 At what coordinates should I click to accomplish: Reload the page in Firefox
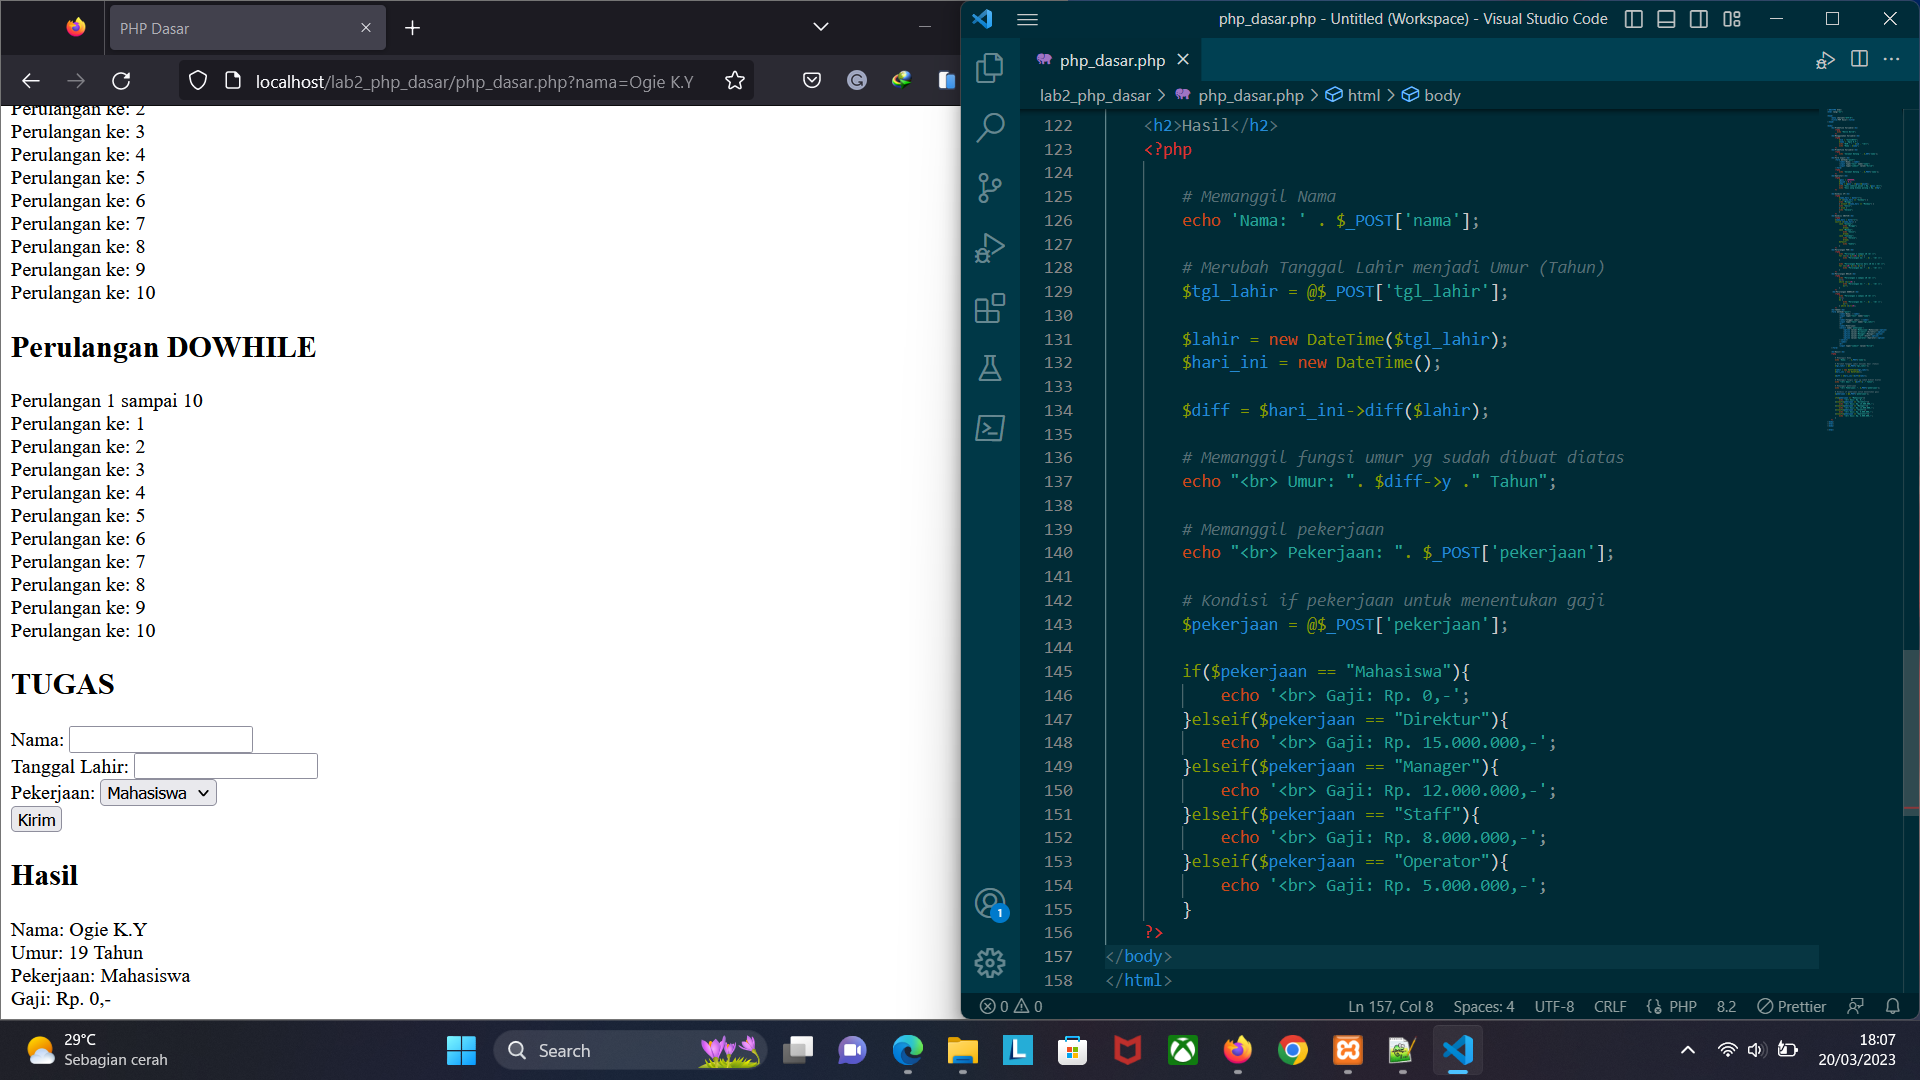[x=122, y=80]
